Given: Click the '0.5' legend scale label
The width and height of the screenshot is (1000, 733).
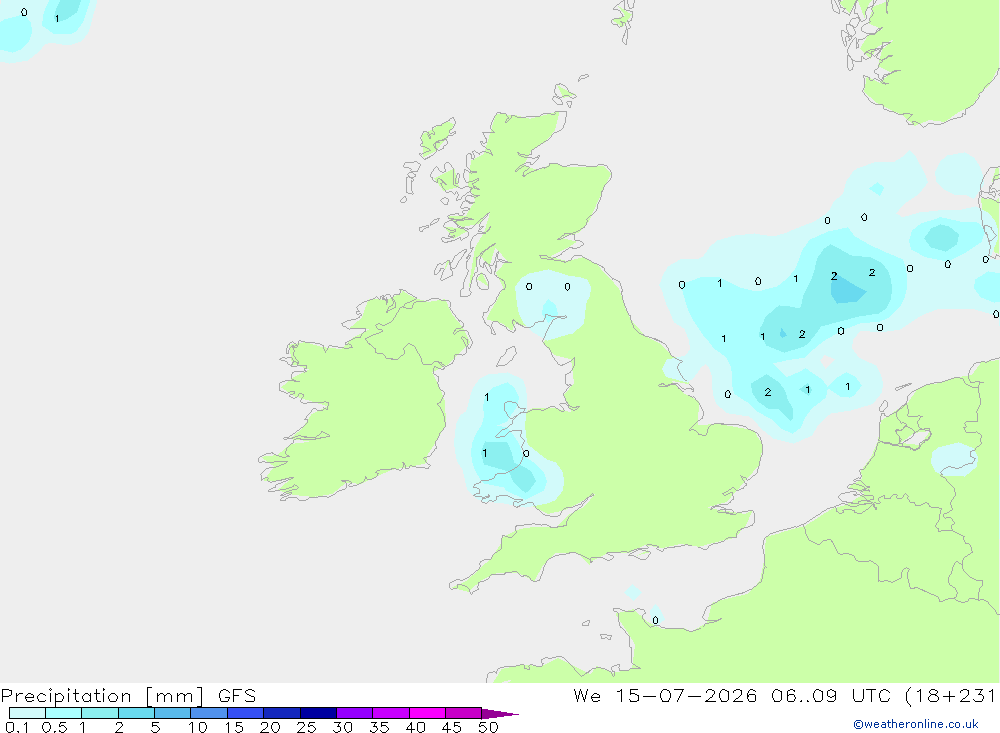Looking at the screenshot, I should (x=54, y=727).
